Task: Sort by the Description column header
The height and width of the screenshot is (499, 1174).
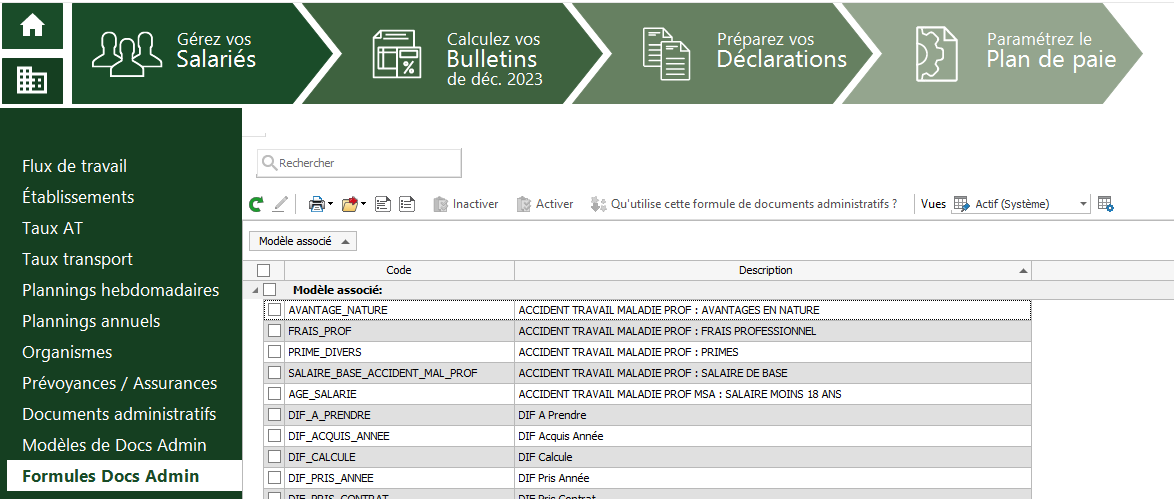Action: tap(773, 270)
